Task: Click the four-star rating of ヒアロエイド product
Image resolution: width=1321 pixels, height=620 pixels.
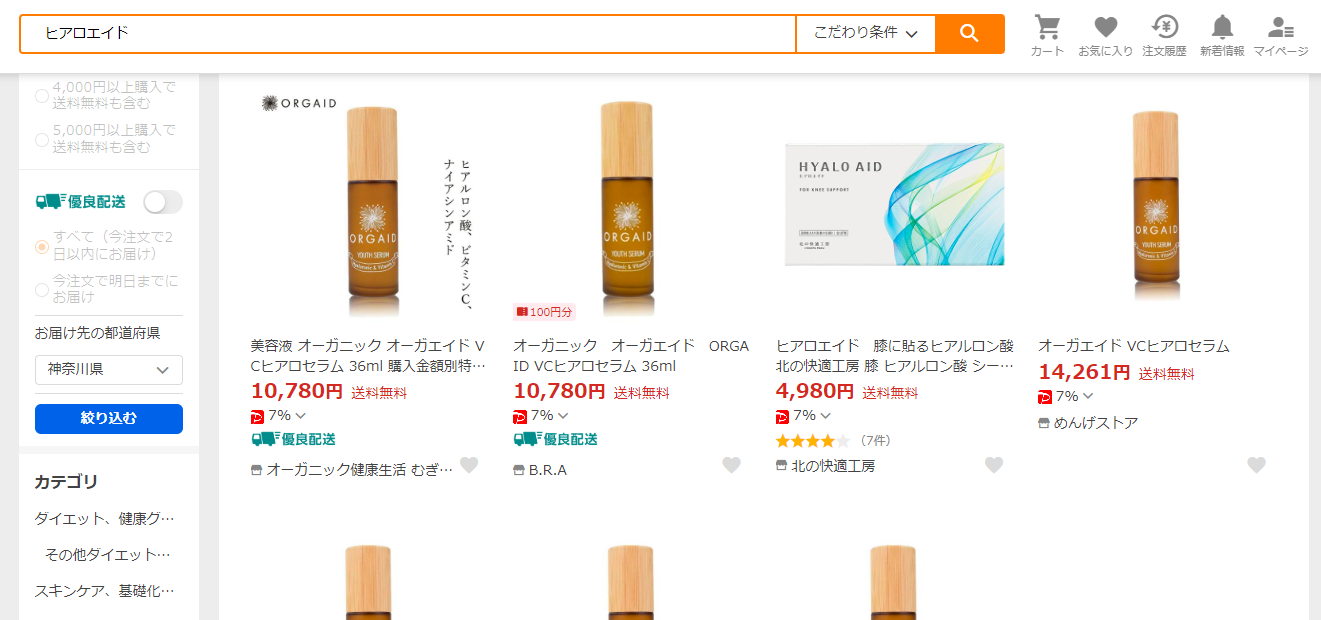Action: 813,440
